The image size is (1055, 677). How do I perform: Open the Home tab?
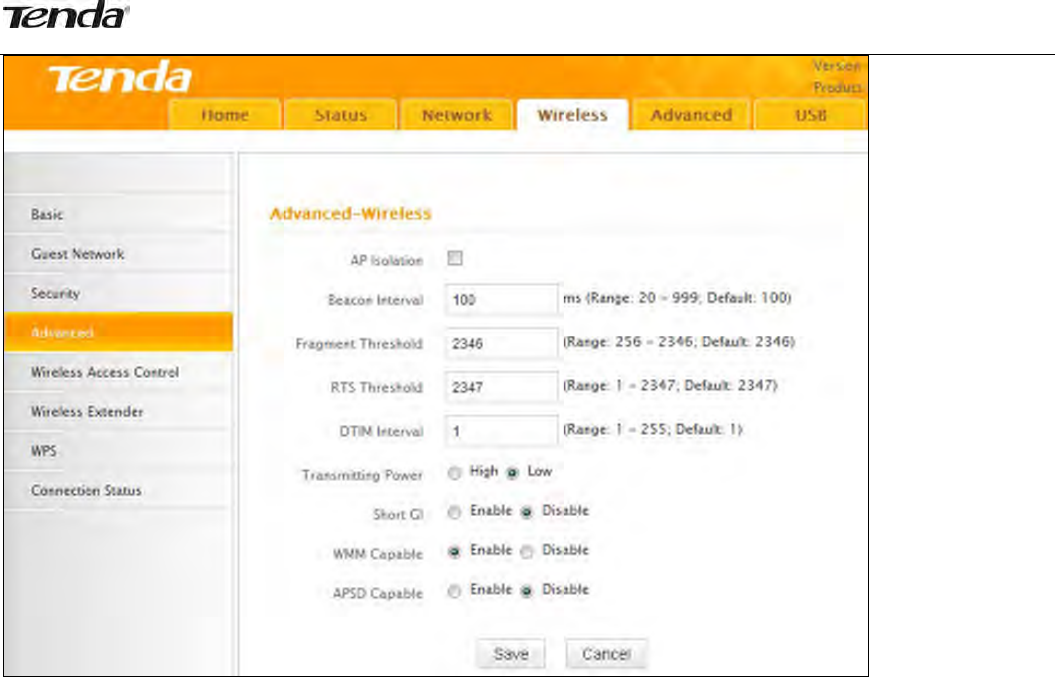(225, 115)
